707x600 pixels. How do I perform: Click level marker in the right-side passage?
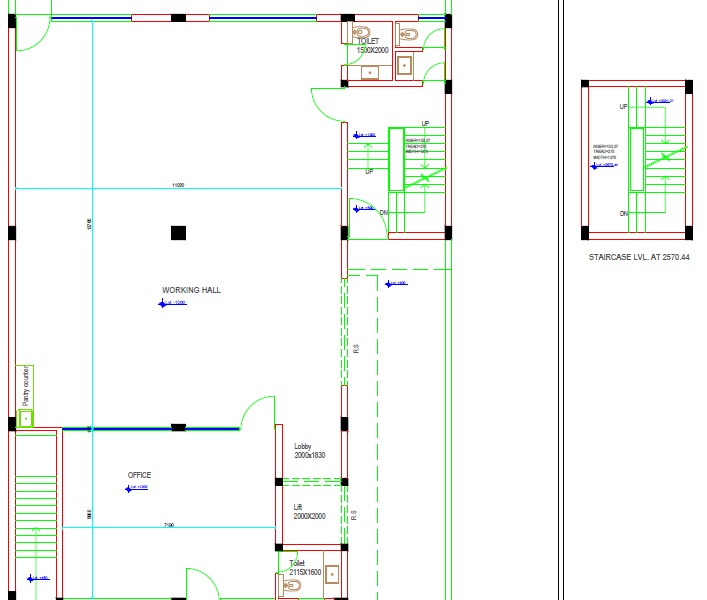pos(396,284)
